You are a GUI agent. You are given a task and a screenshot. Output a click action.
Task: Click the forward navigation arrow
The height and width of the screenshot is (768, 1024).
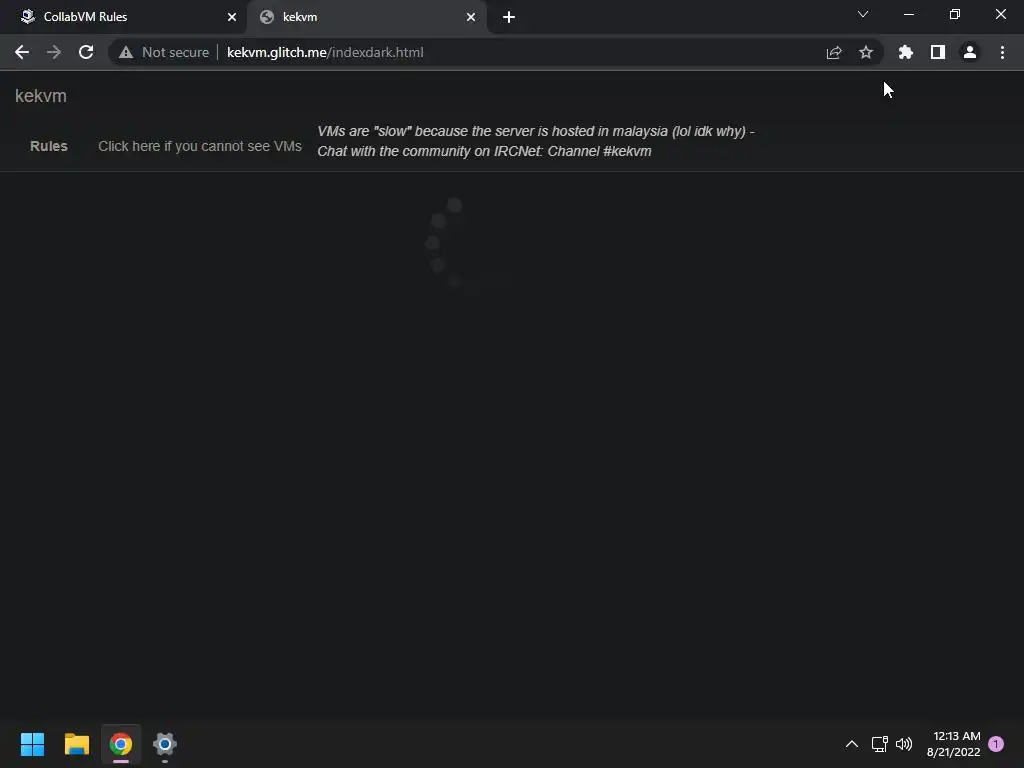click(54, 52)
